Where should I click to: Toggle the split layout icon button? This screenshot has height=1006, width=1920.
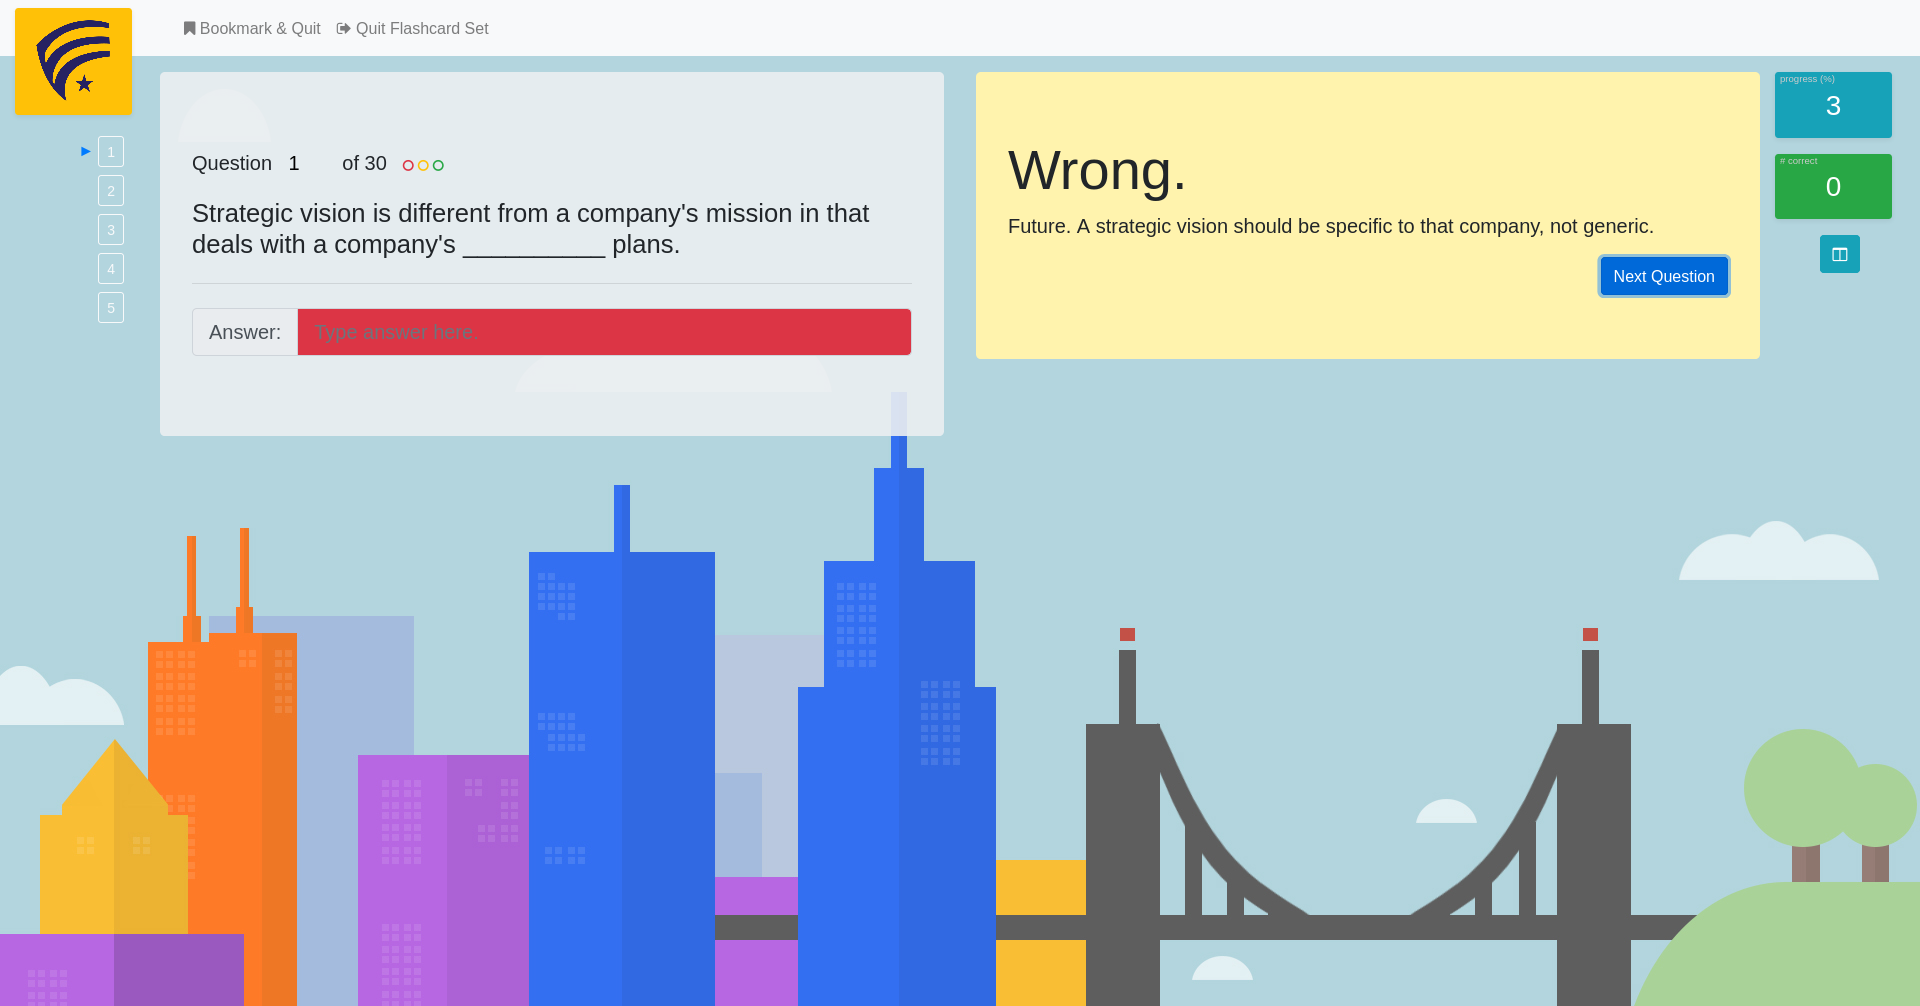click(x=1840, y=254)
